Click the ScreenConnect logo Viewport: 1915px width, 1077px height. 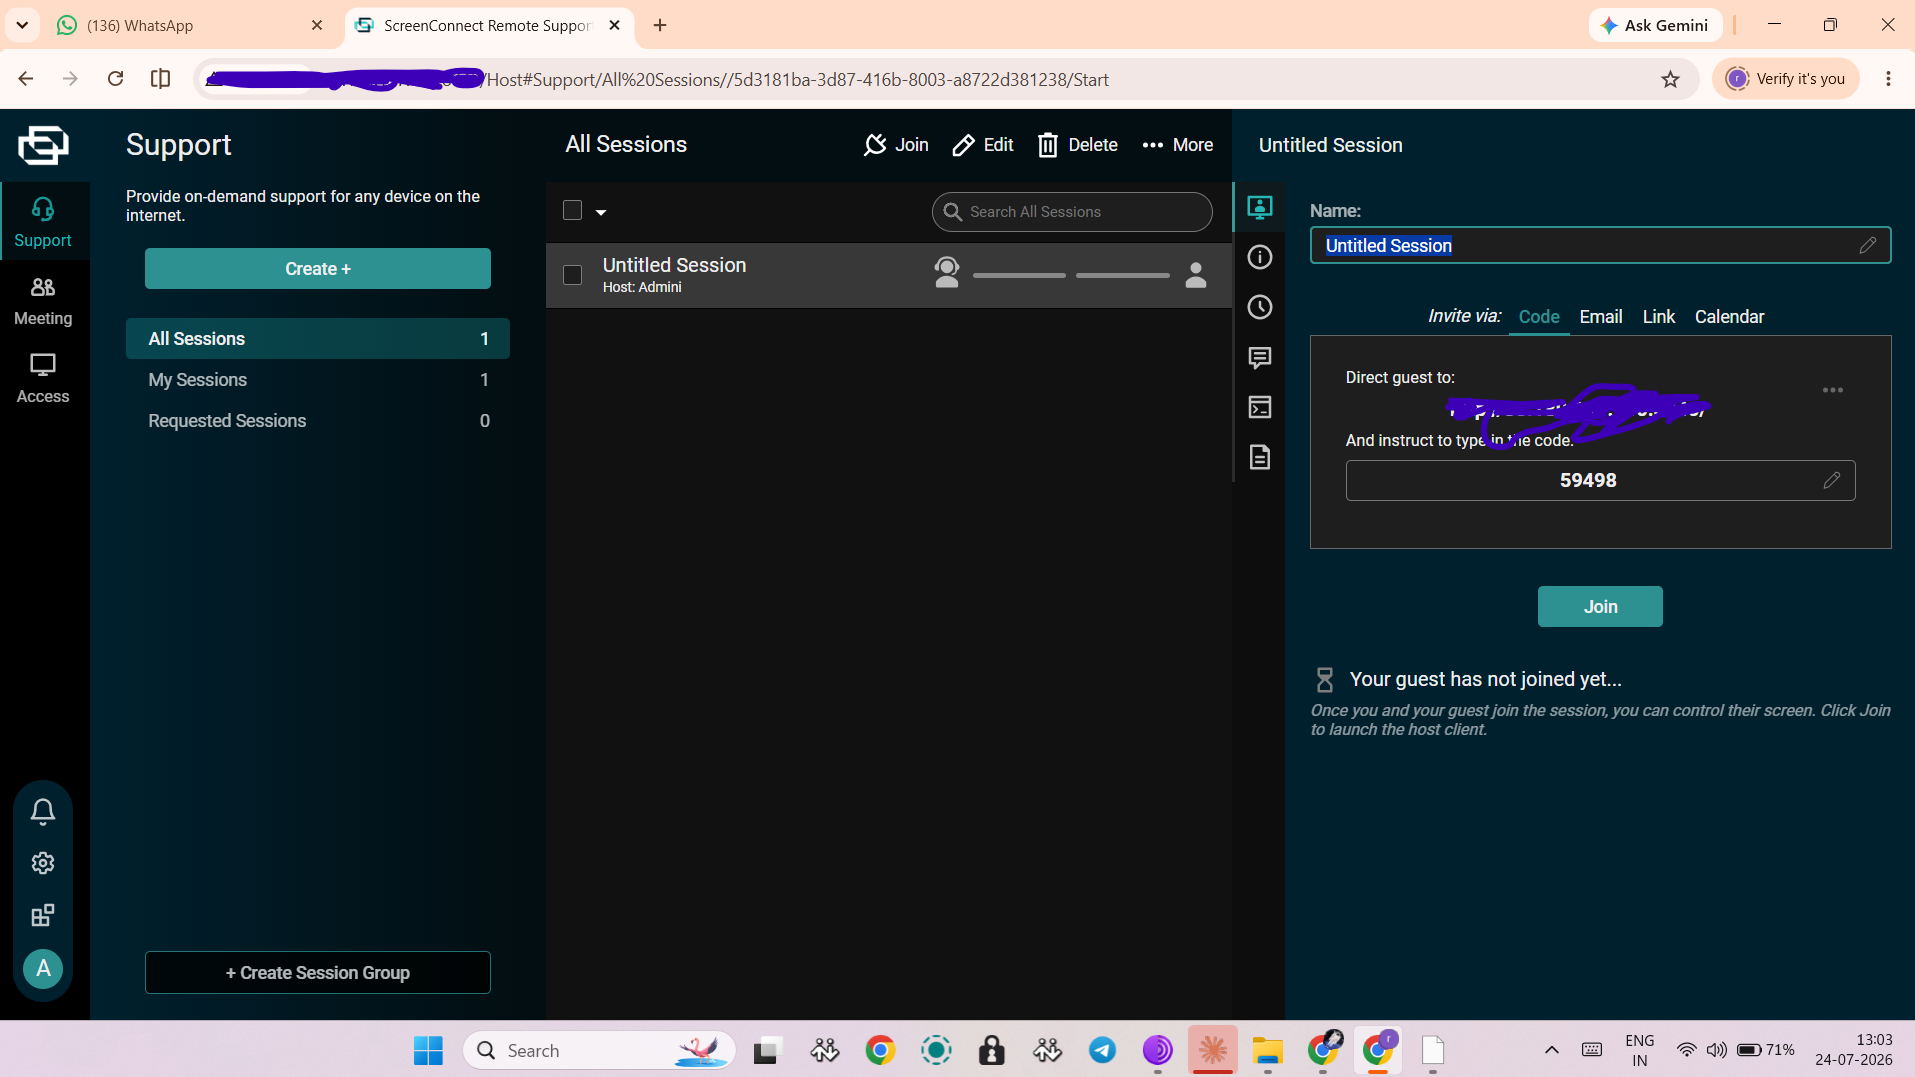click(x=43, y=145)
